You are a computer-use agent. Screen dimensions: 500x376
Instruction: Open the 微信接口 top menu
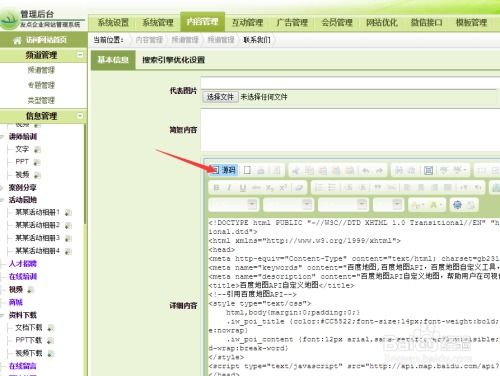426,22
